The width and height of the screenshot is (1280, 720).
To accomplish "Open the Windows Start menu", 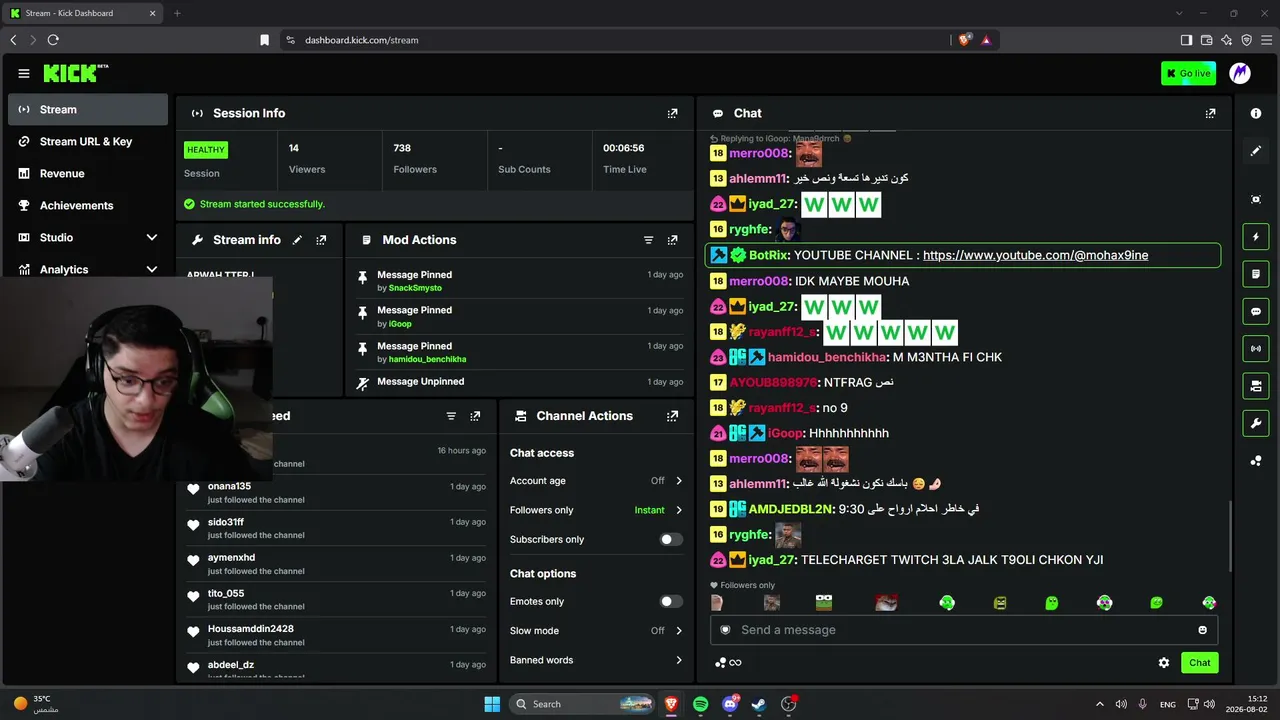I will tap(492, 704).
